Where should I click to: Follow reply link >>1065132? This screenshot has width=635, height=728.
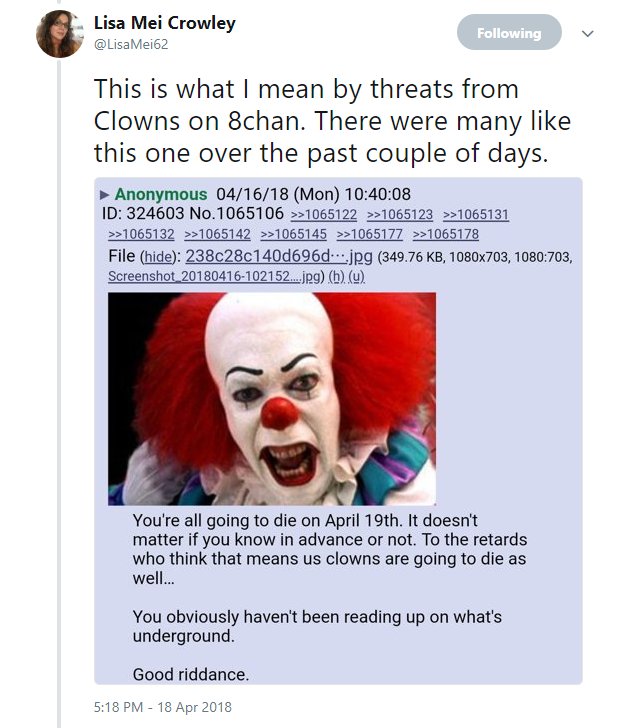[141, 234]
